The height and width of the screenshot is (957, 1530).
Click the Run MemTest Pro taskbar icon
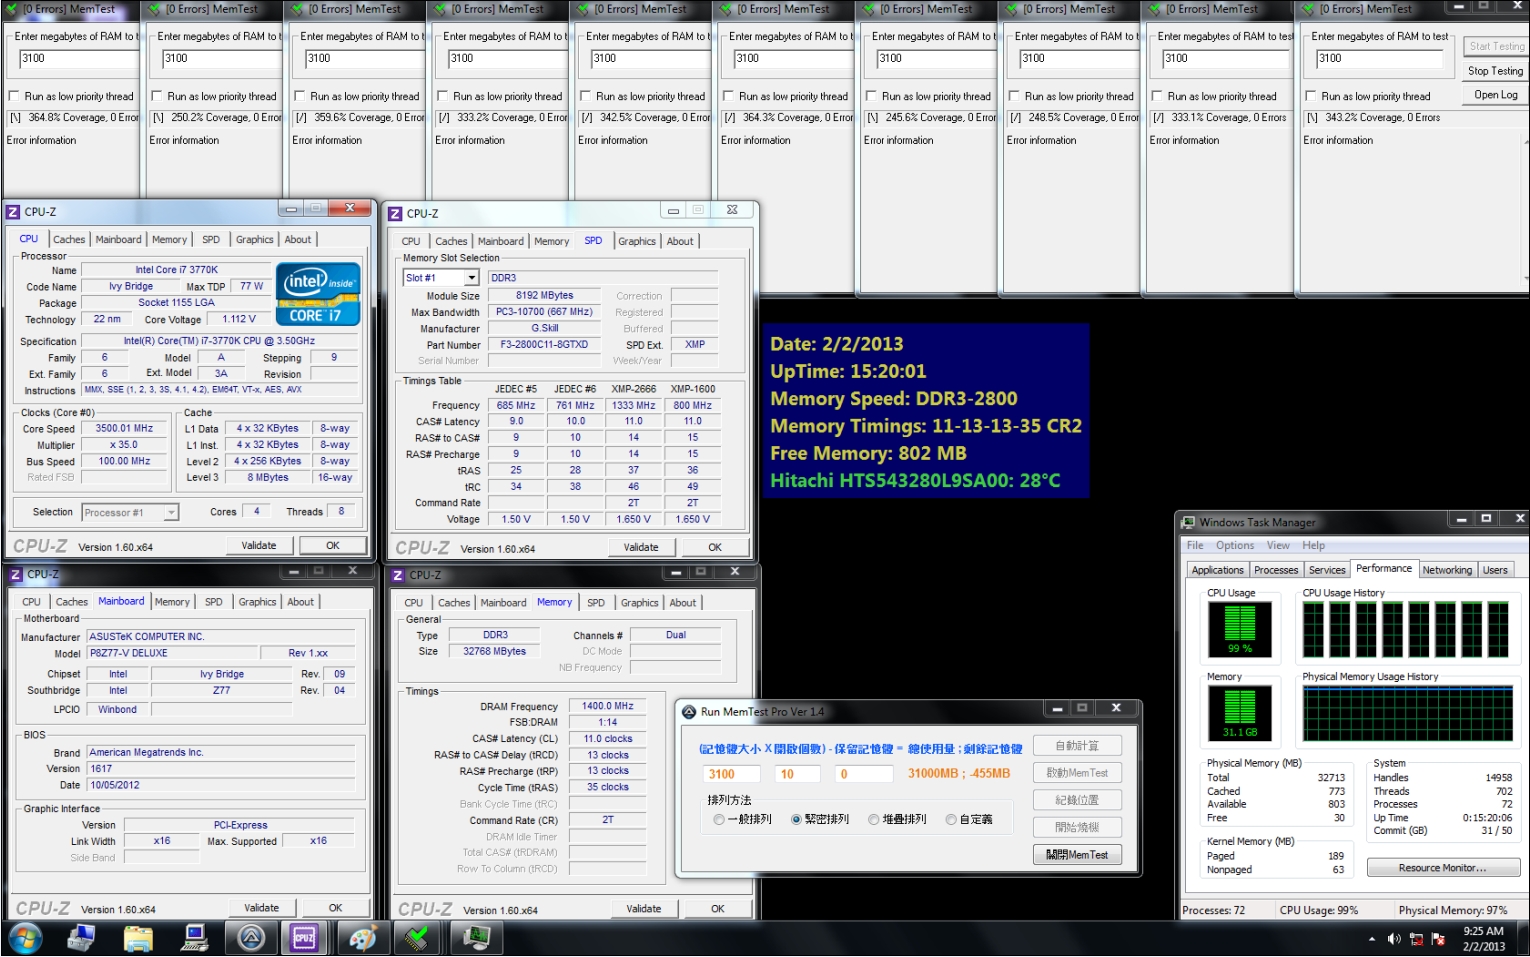[x=250, y=938]
